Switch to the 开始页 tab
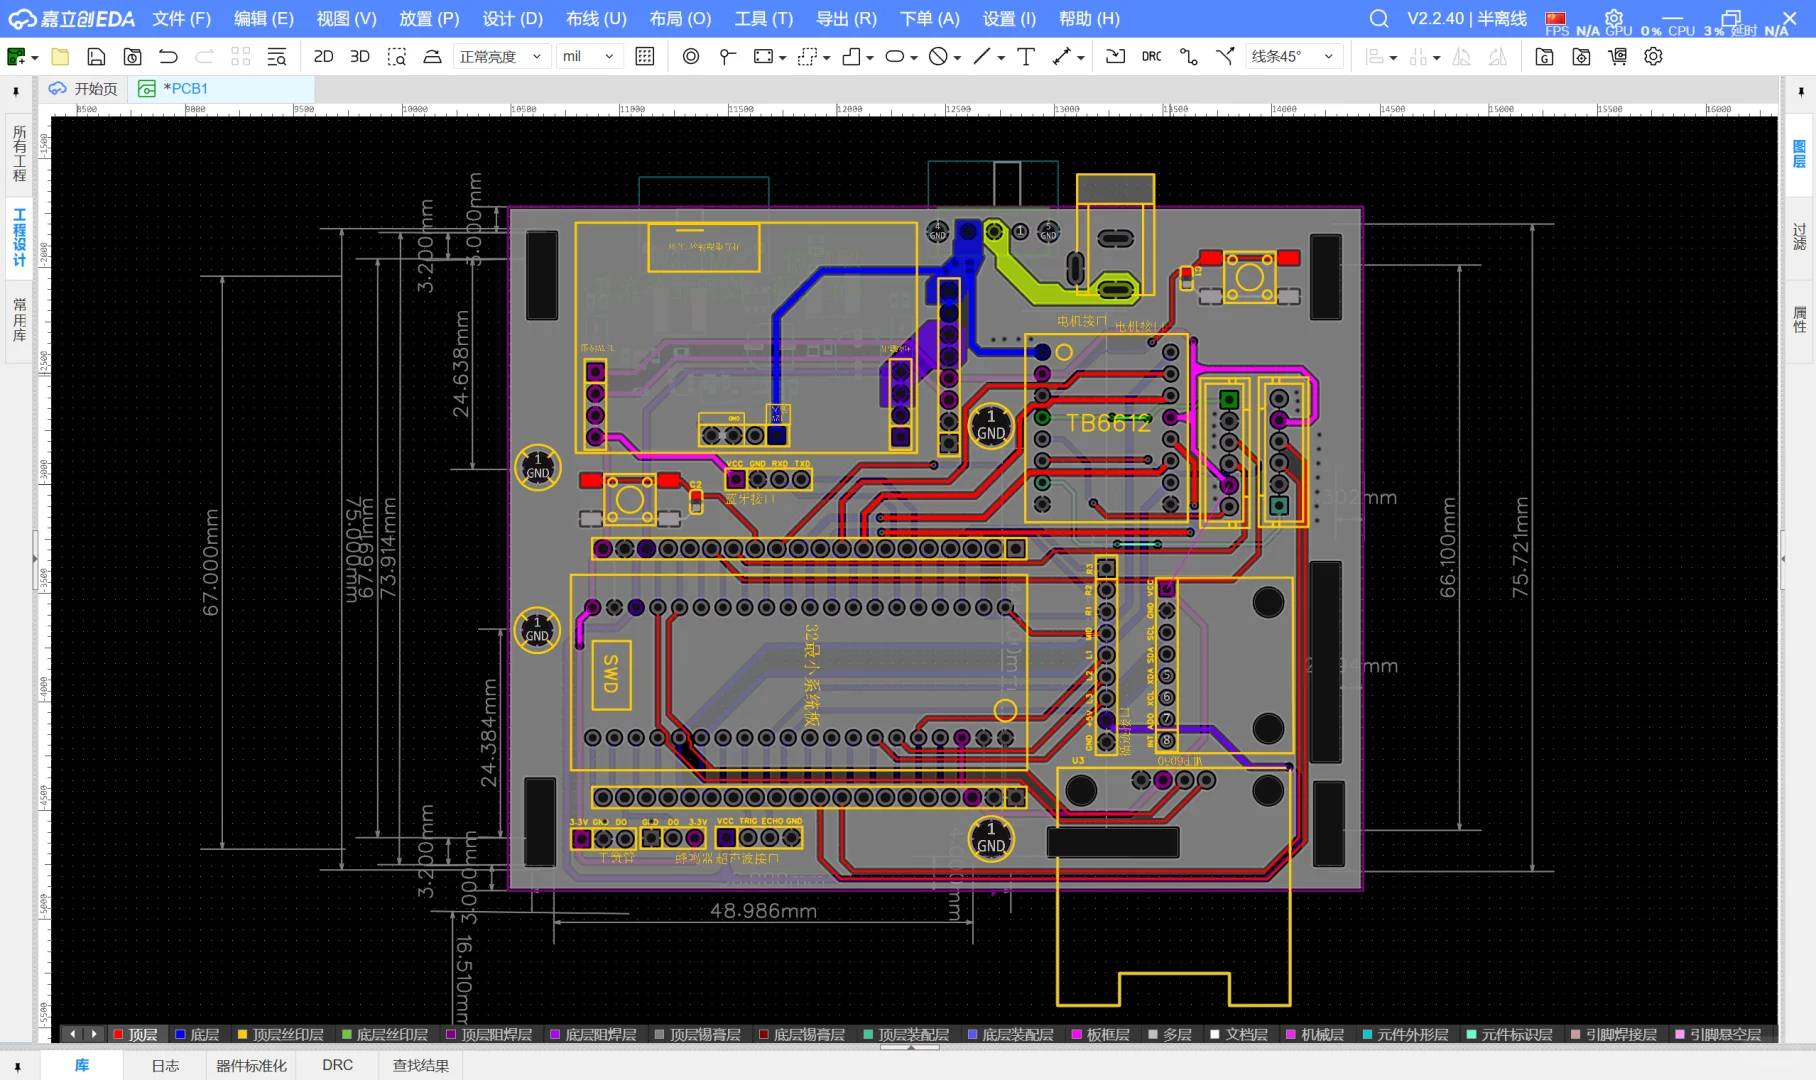The width and height of the screenshot is (1816, 1080). [x=84, y=89]
